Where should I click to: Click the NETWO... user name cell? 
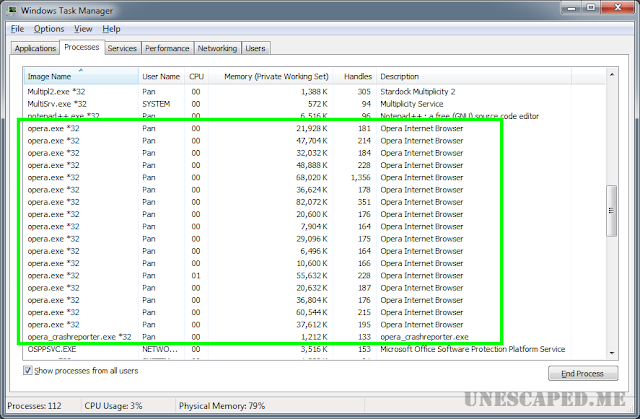coord(160,349)
